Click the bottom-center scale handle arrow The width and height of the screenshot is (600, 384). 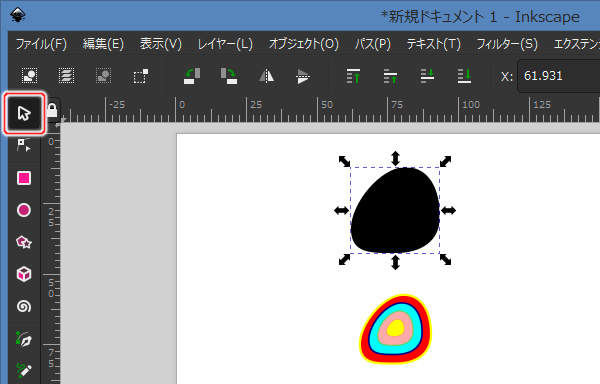395,262
